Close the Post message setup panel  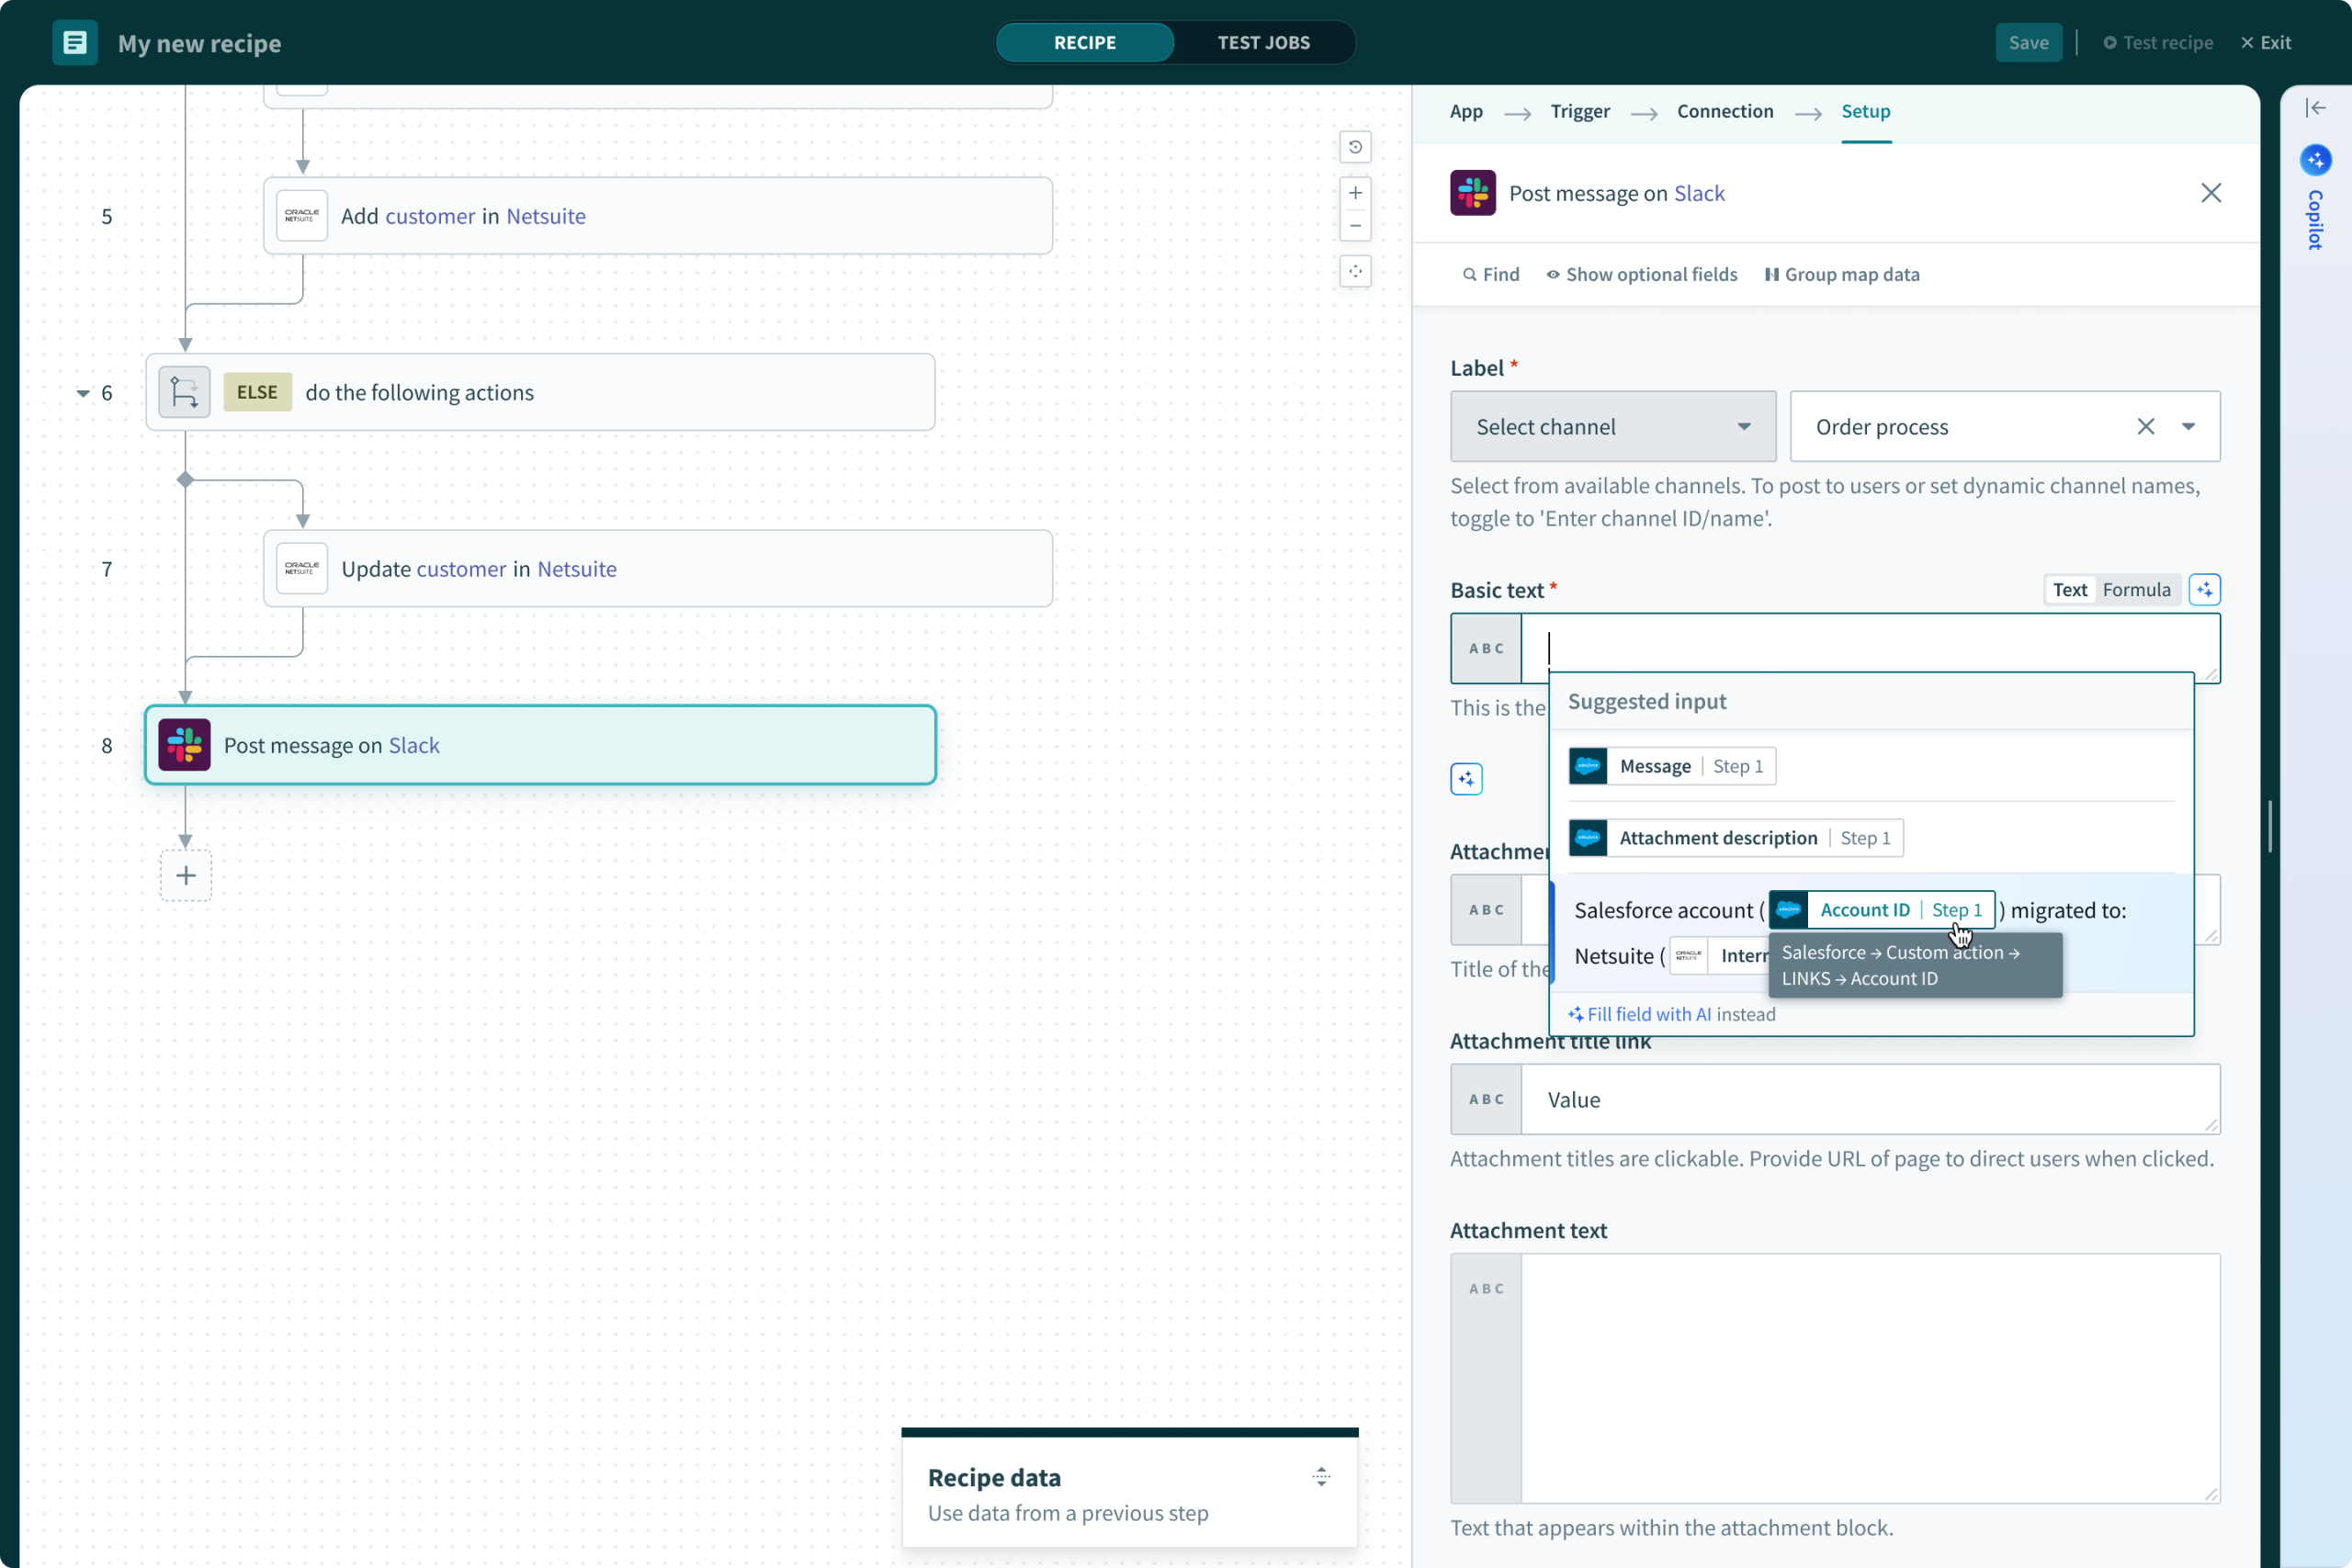click(x=2211, y=193)
